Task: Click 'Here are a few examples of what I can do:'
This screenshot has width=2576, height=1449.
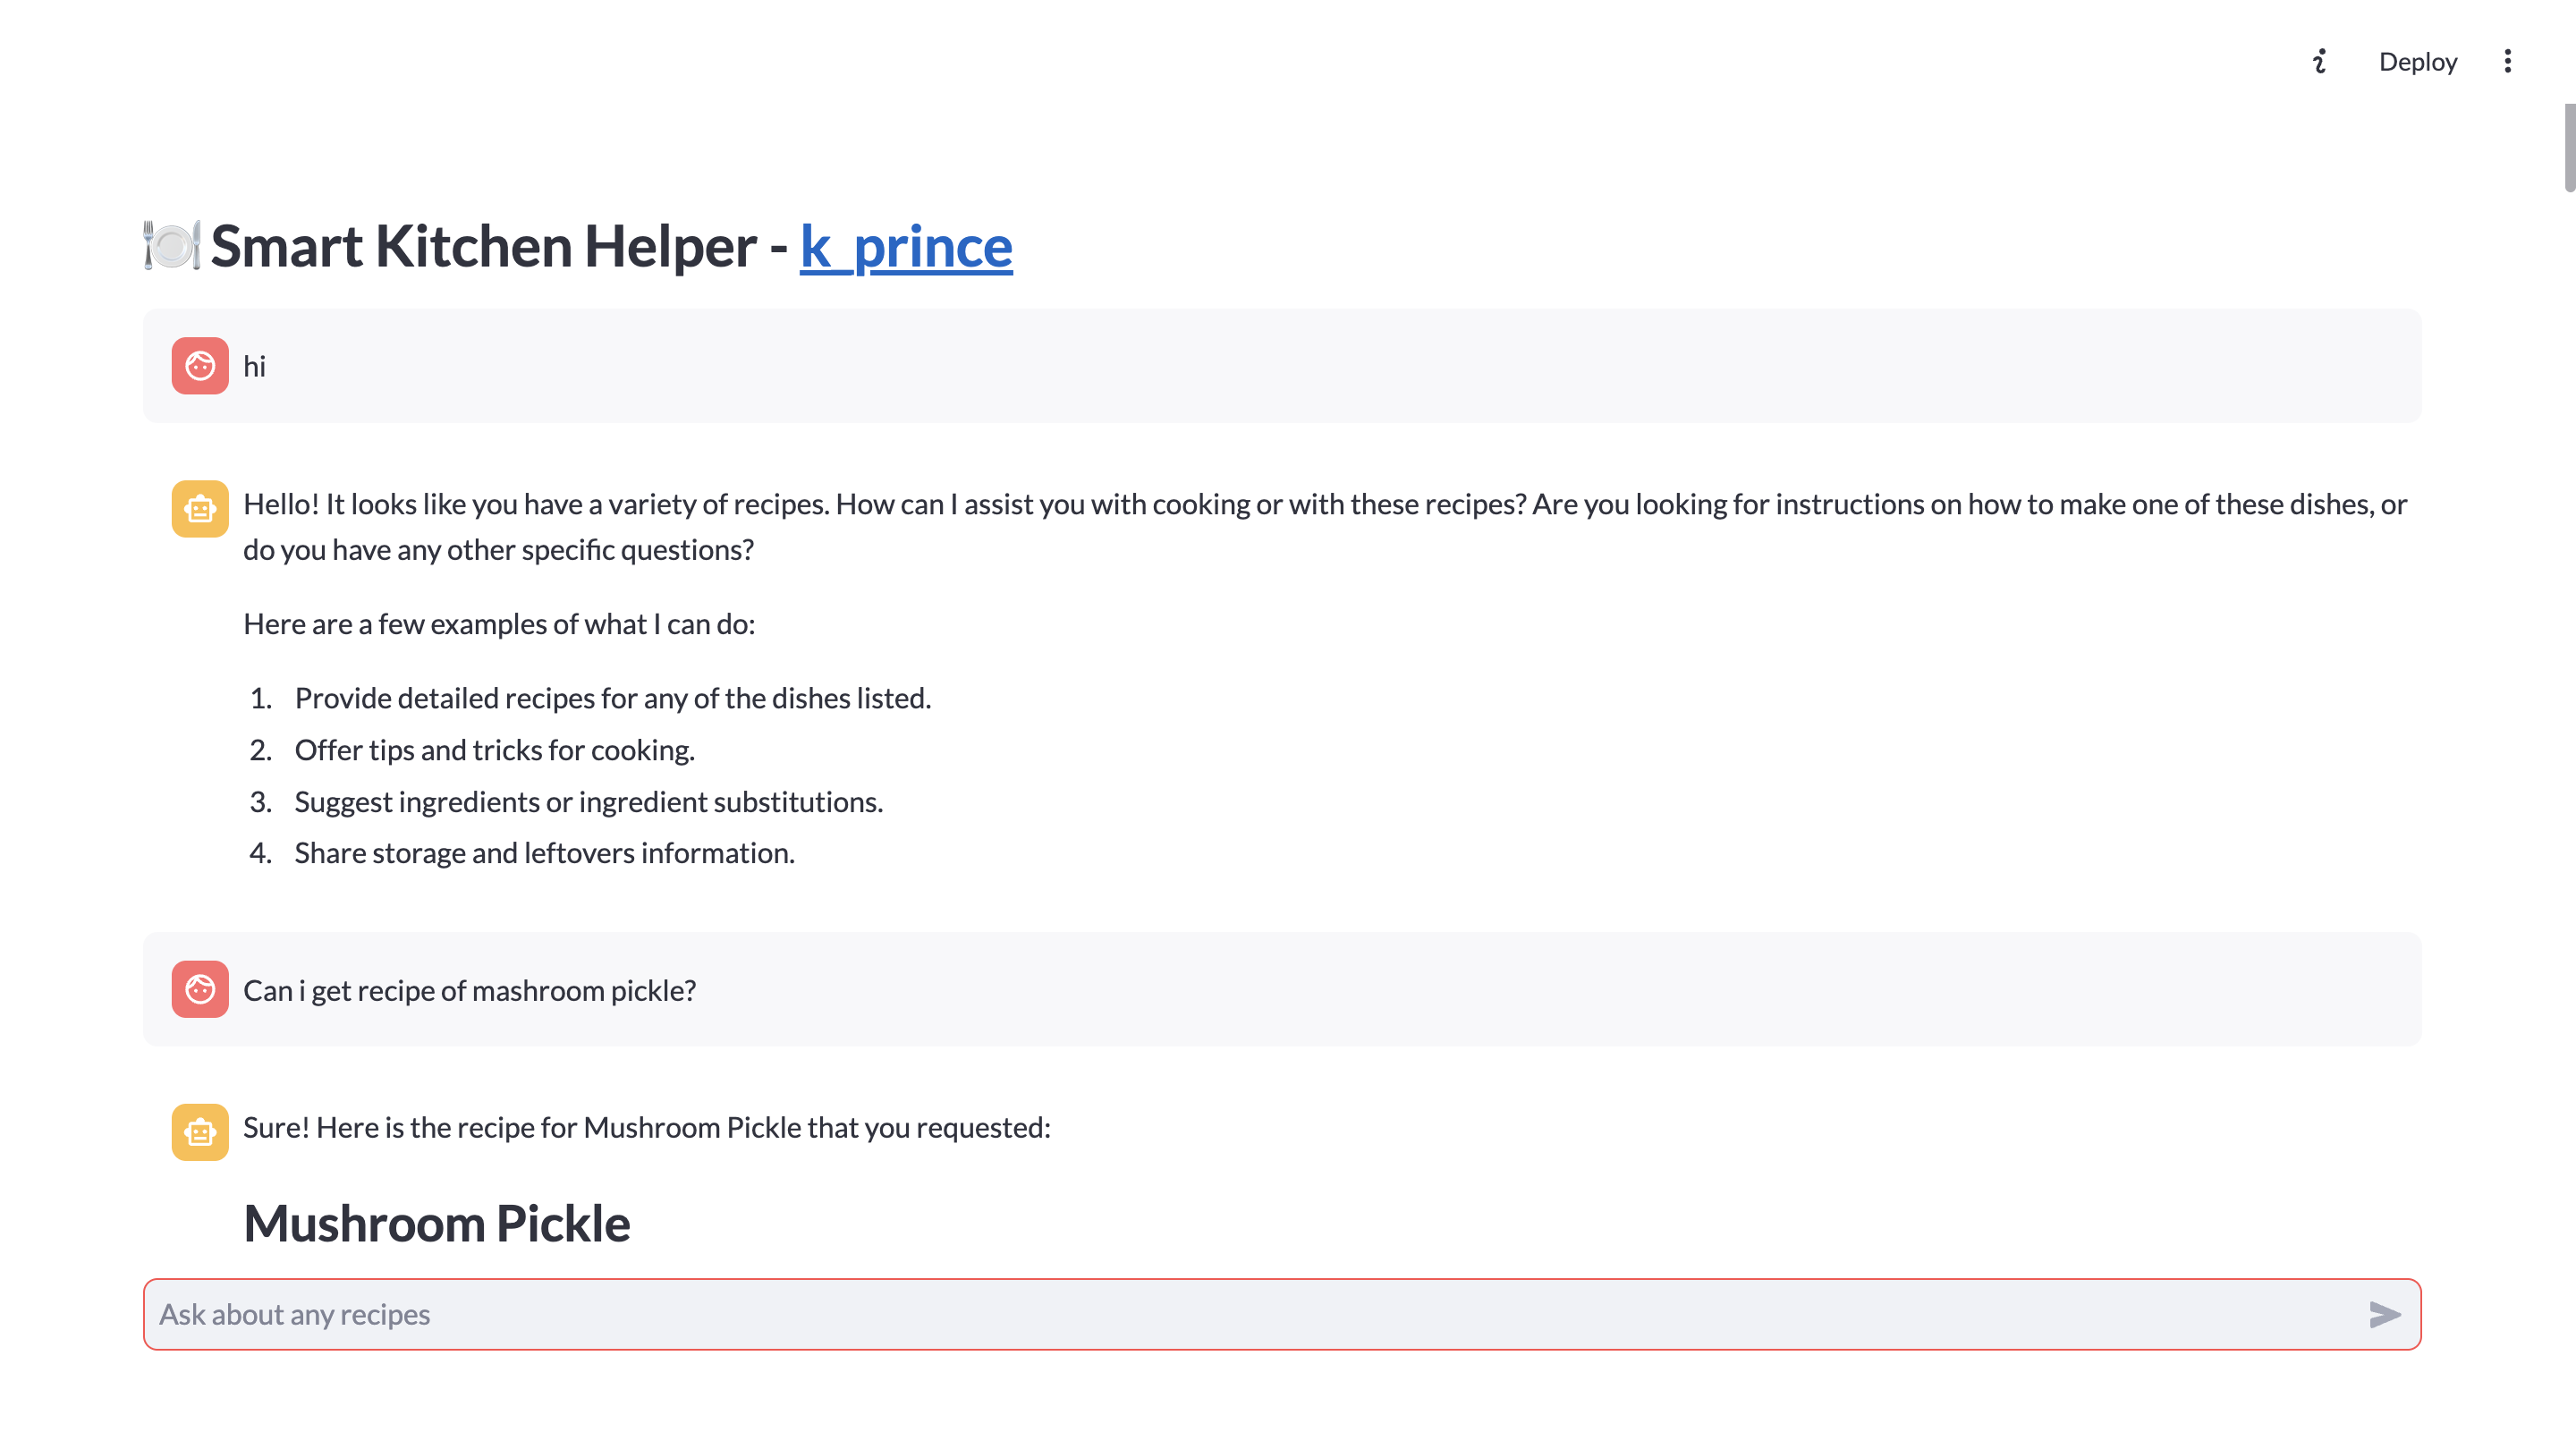Action: 500,624
